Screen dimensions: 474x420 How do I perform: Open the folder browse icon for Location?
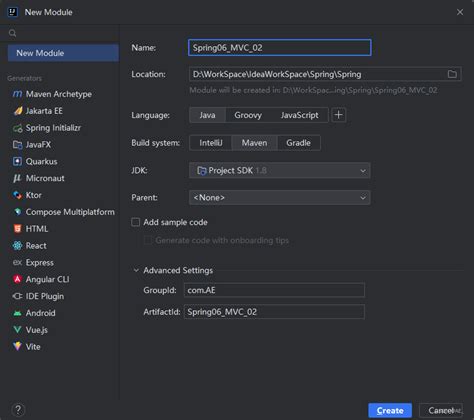(452, 74)
